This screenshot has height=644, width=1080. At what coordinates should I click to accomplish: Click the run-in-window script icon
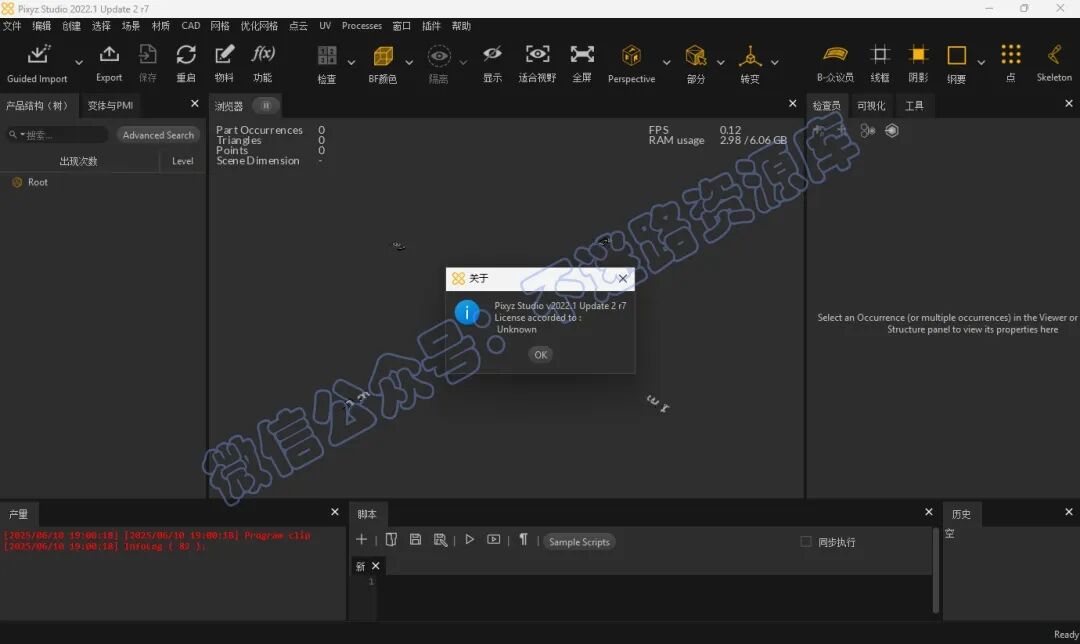point(494,539)
